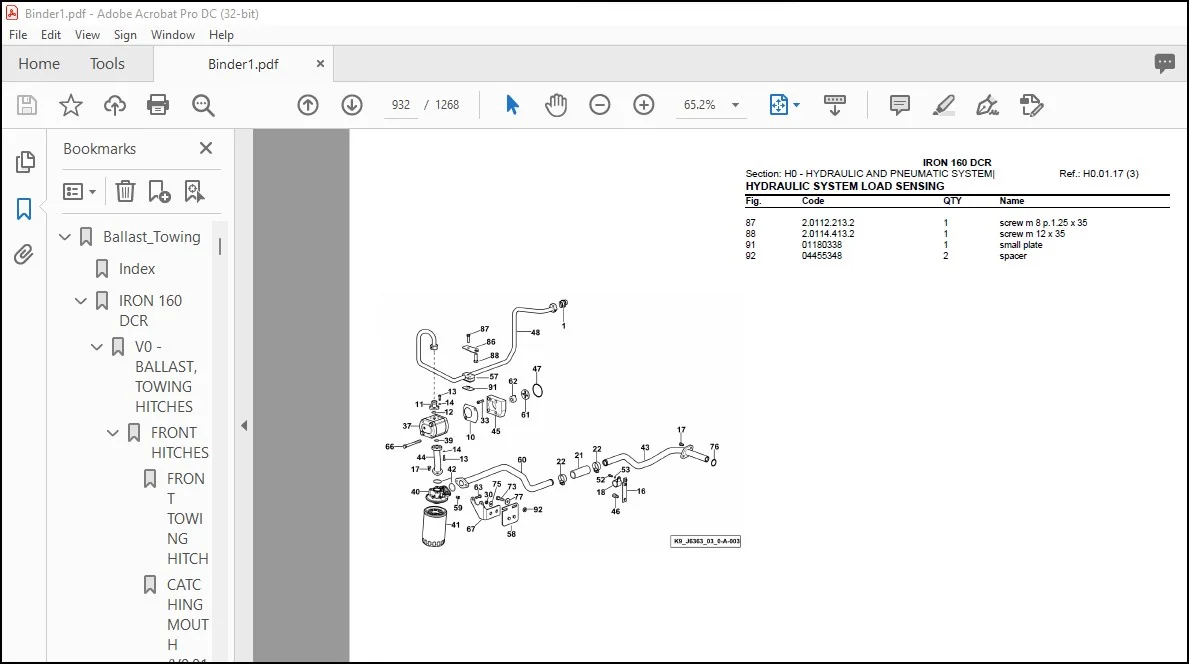This screenshot has width=1189, height=664.
Task: Open the Attachments paperclip panel
Action: pyautogui.click(x=24, y=255)
